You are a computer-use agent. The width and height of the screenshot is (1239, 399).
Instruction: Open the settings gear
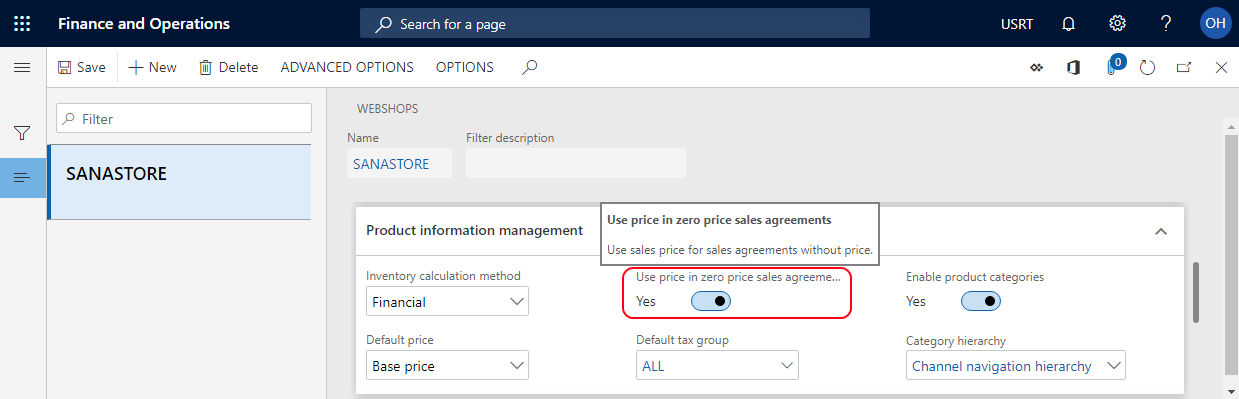(1118, 23)
